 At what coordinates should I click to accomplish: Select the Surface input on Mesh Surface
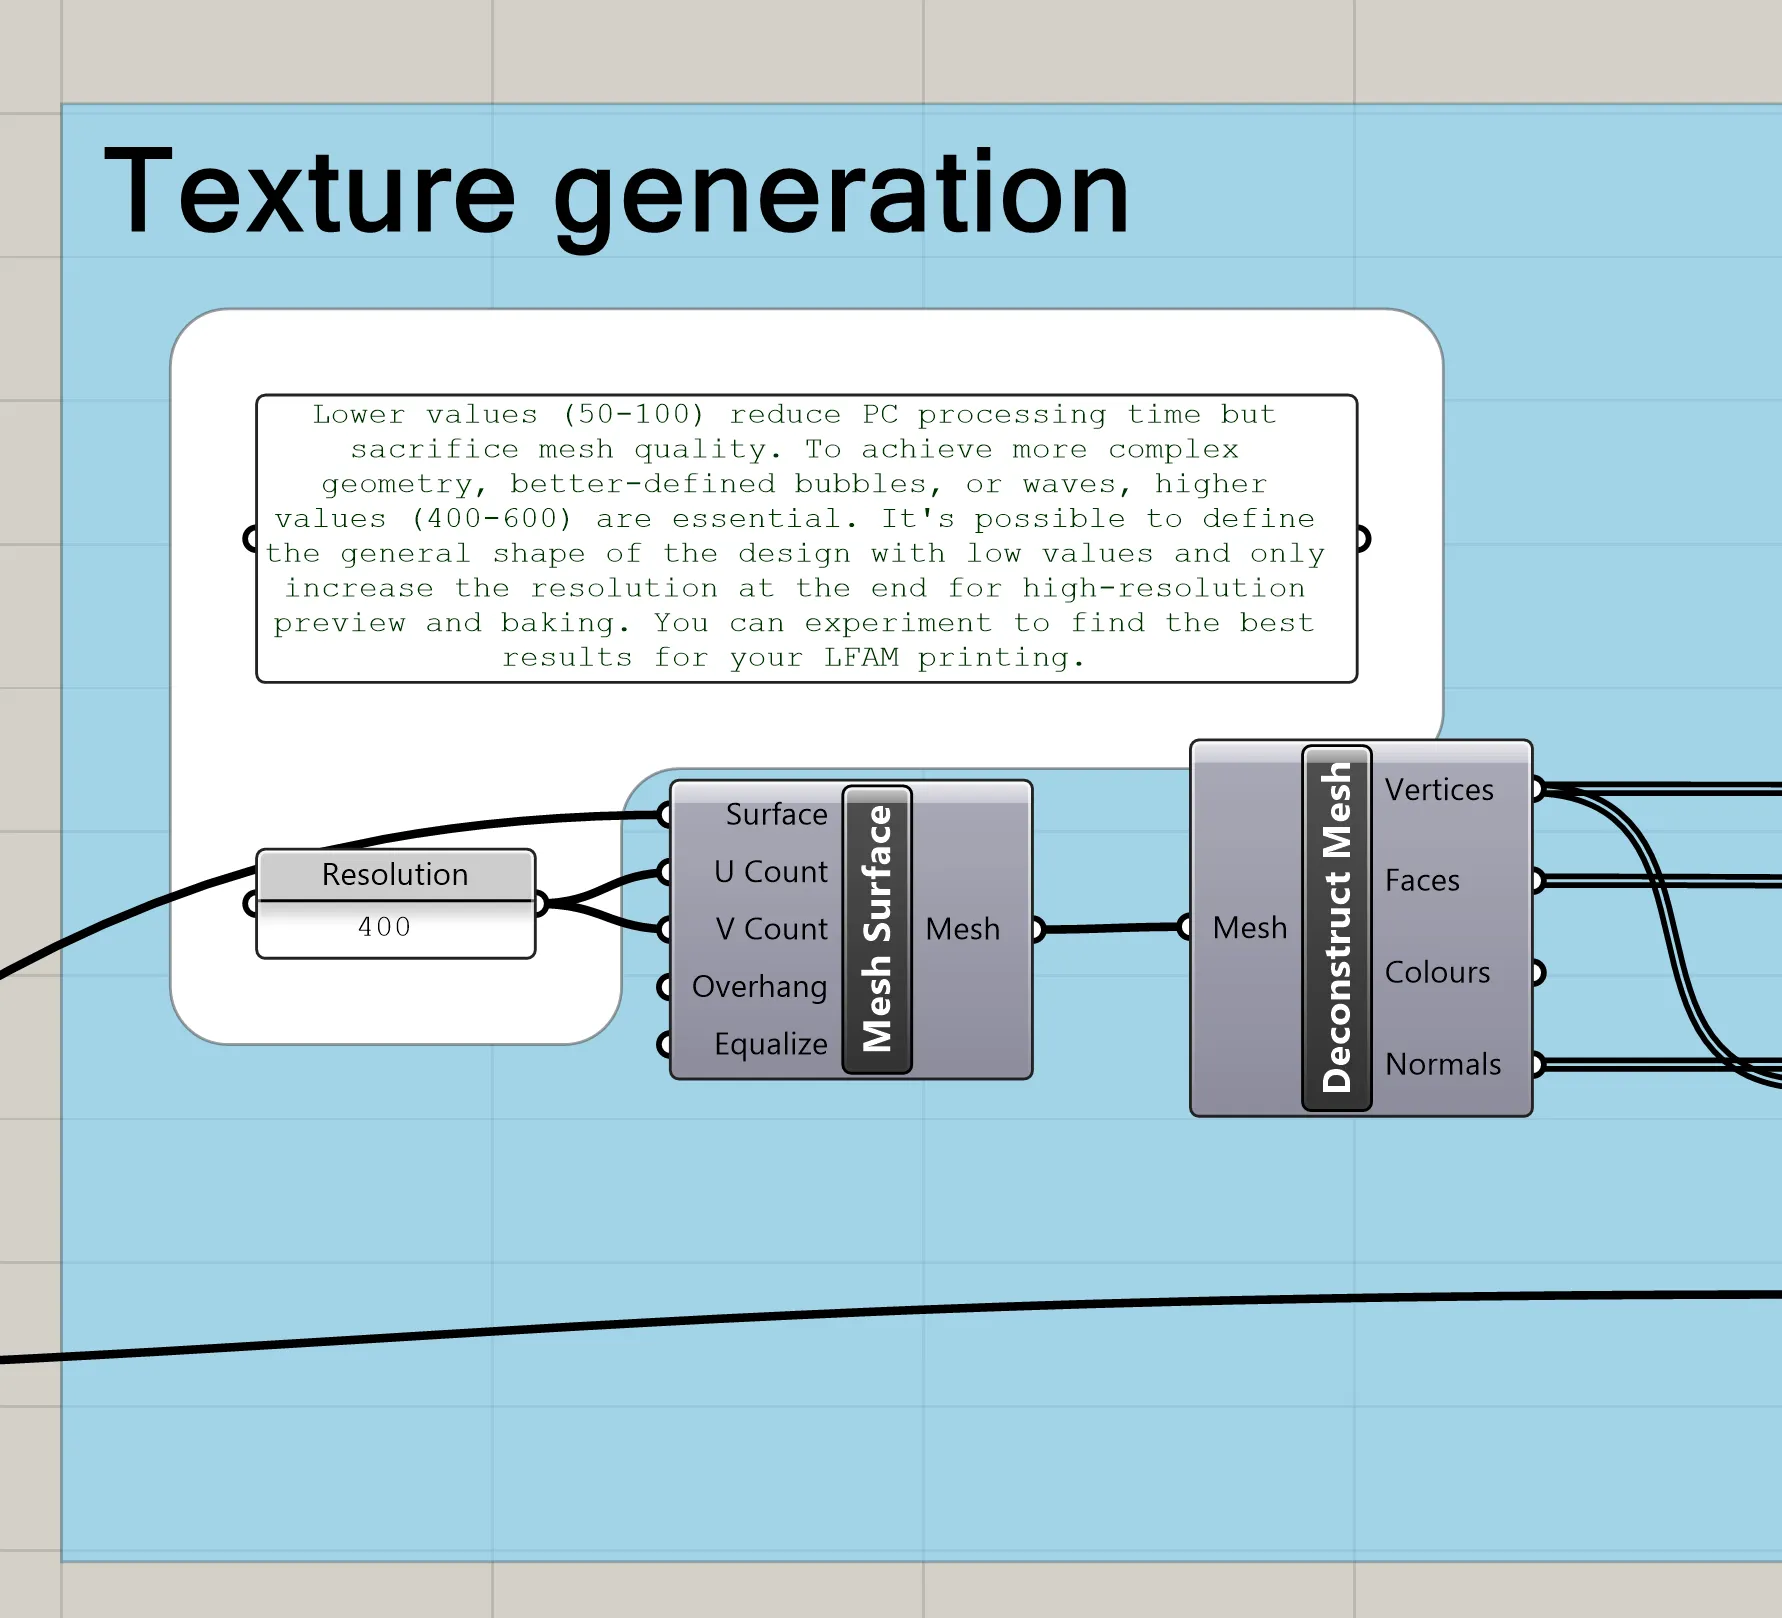click(776, 815)
